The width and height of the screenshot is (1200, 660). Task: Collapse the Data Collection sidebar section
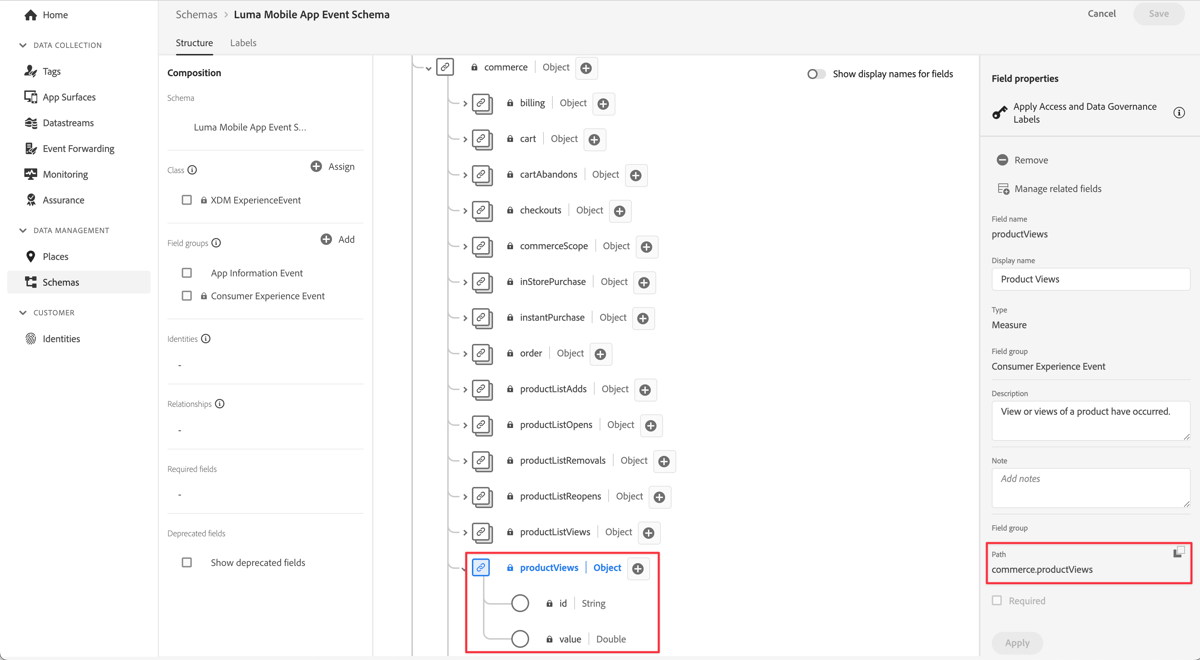click(22, 45)
